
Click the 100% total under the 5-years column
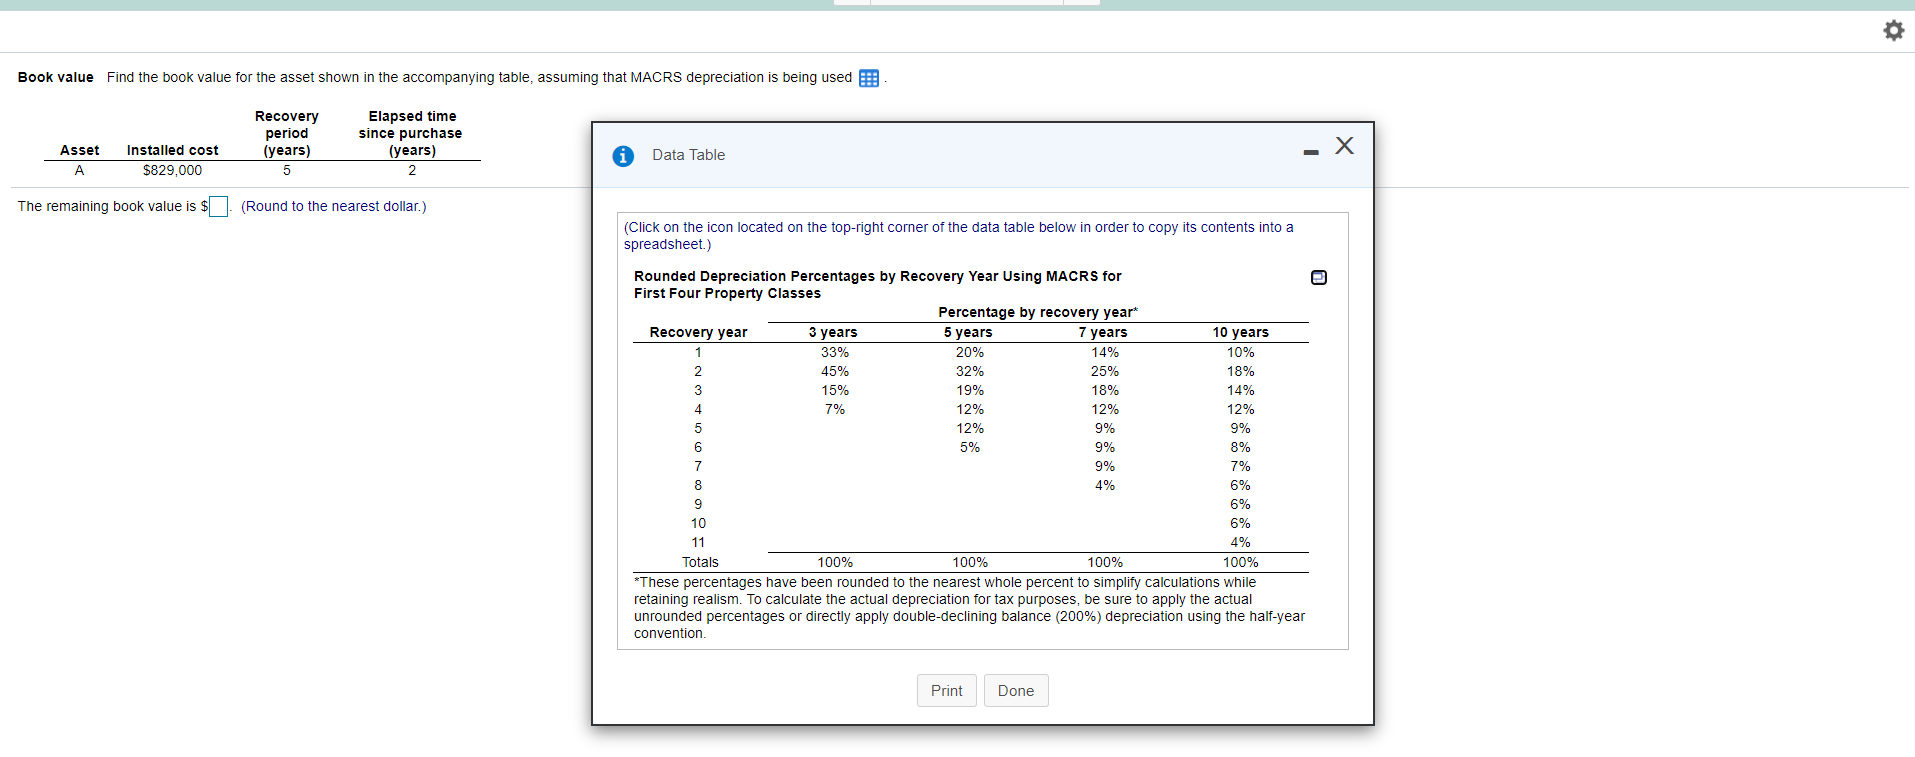tap(970, 562)
